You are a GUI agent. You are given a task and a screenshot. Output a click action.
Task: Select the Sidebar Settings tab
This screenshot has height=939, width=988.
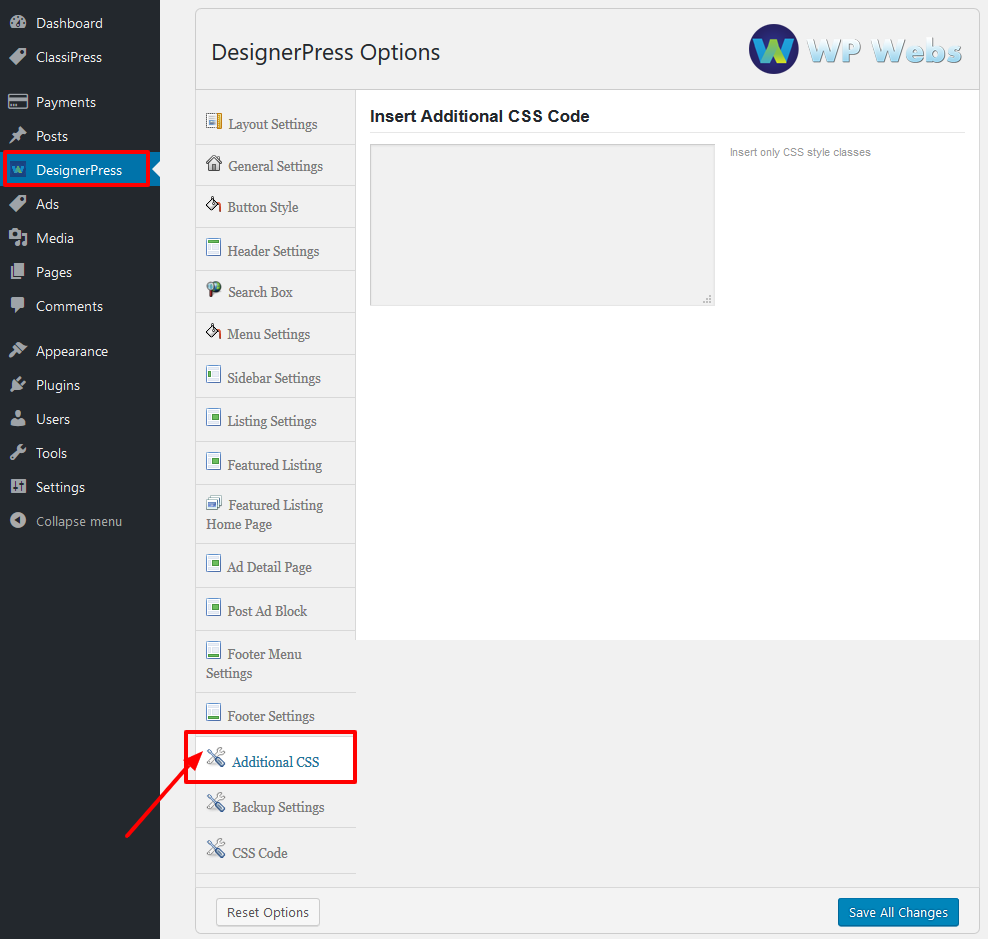275,377
